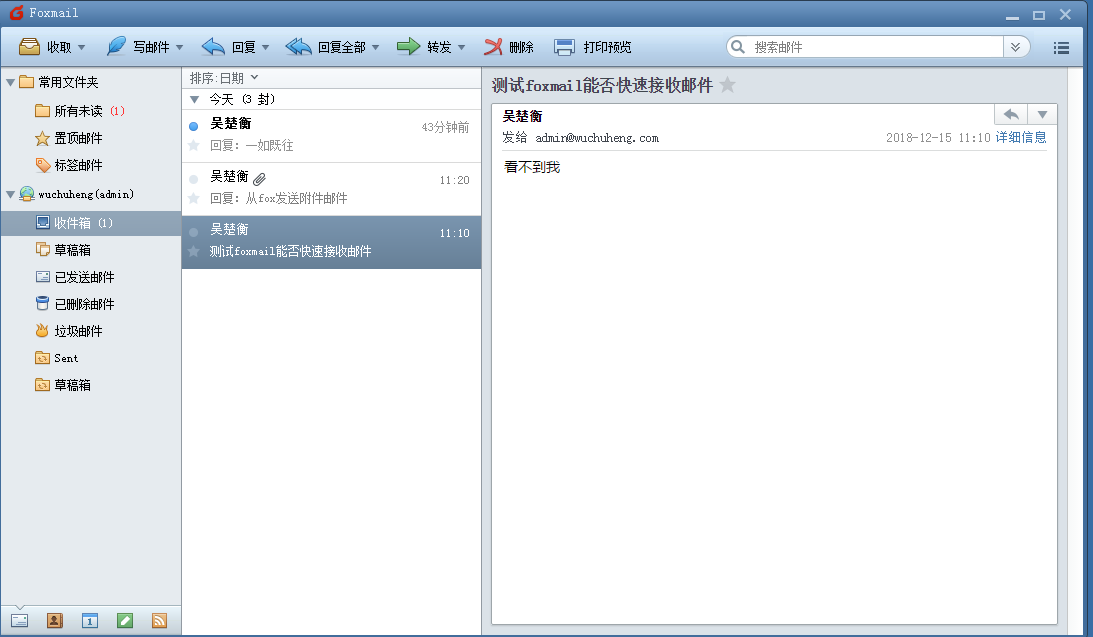Image resolution: width=1093 pixels, height=637 pixels.
Task: Switch to RSS feeds bottom icon
Action: 160,620
